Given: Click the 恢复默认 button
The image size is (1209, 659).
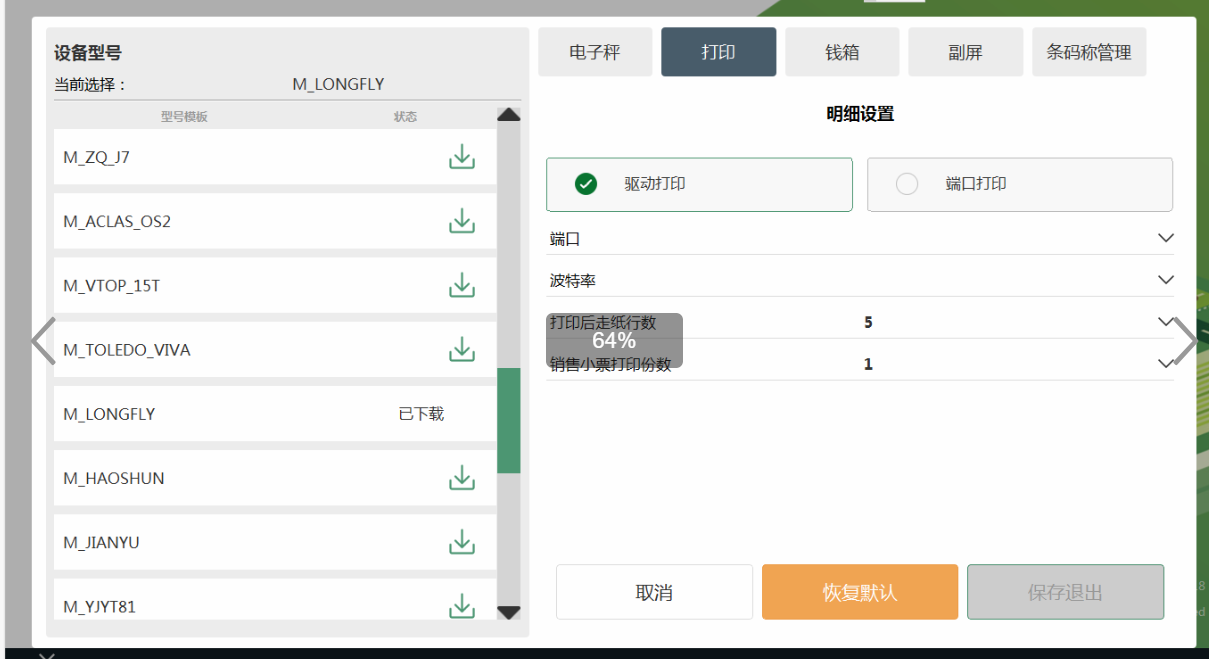Looking at the screenshot, I should point(860,592).
